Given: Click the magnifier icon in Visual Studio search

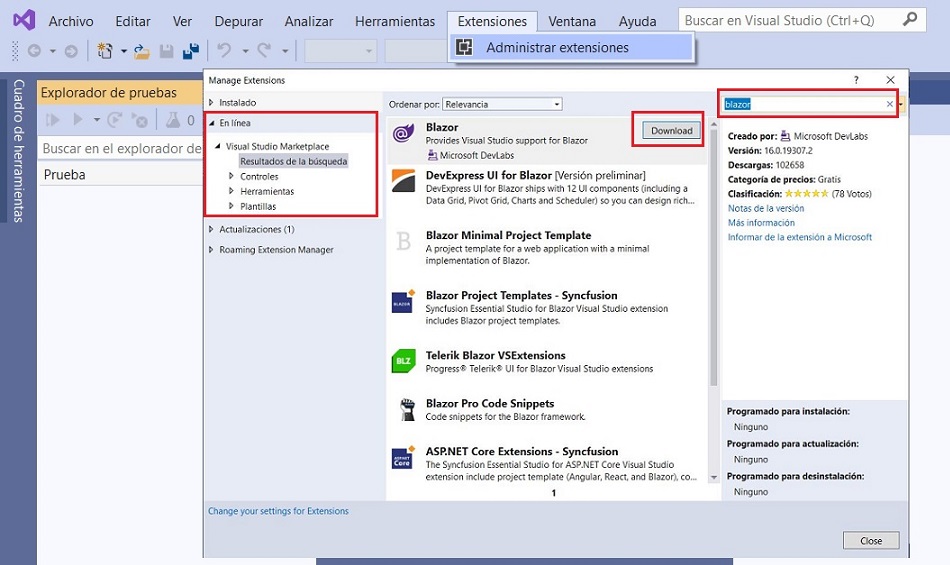Looking at the screenshot, I should point(909,20).
